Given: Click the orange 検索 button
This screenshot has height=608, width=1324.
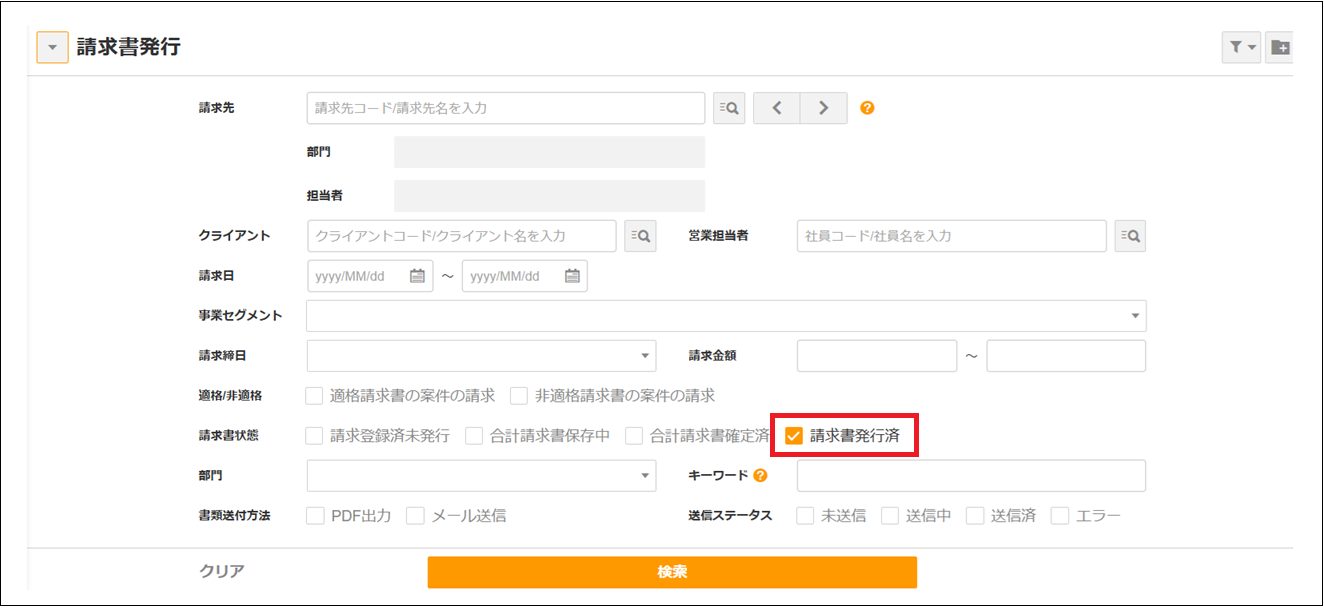Looking at the screenshot, I should coord(672,572).
